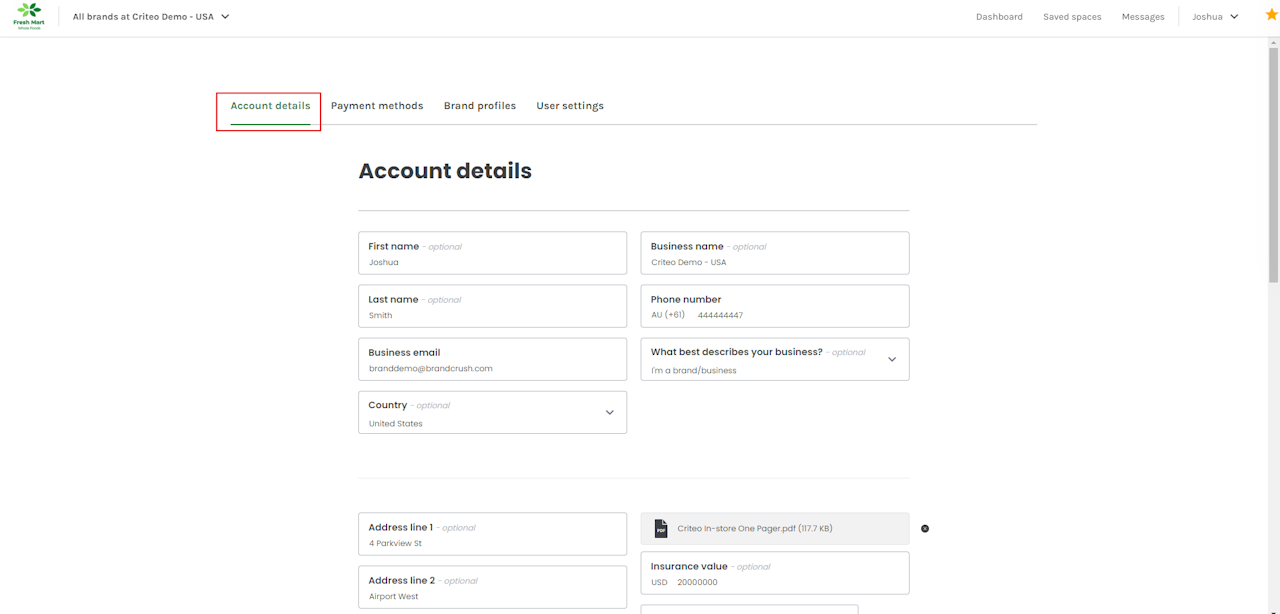Open the Brand profiles tab
The height and width of the screenshot is (614, 1280).
click(x=480, y=106)
